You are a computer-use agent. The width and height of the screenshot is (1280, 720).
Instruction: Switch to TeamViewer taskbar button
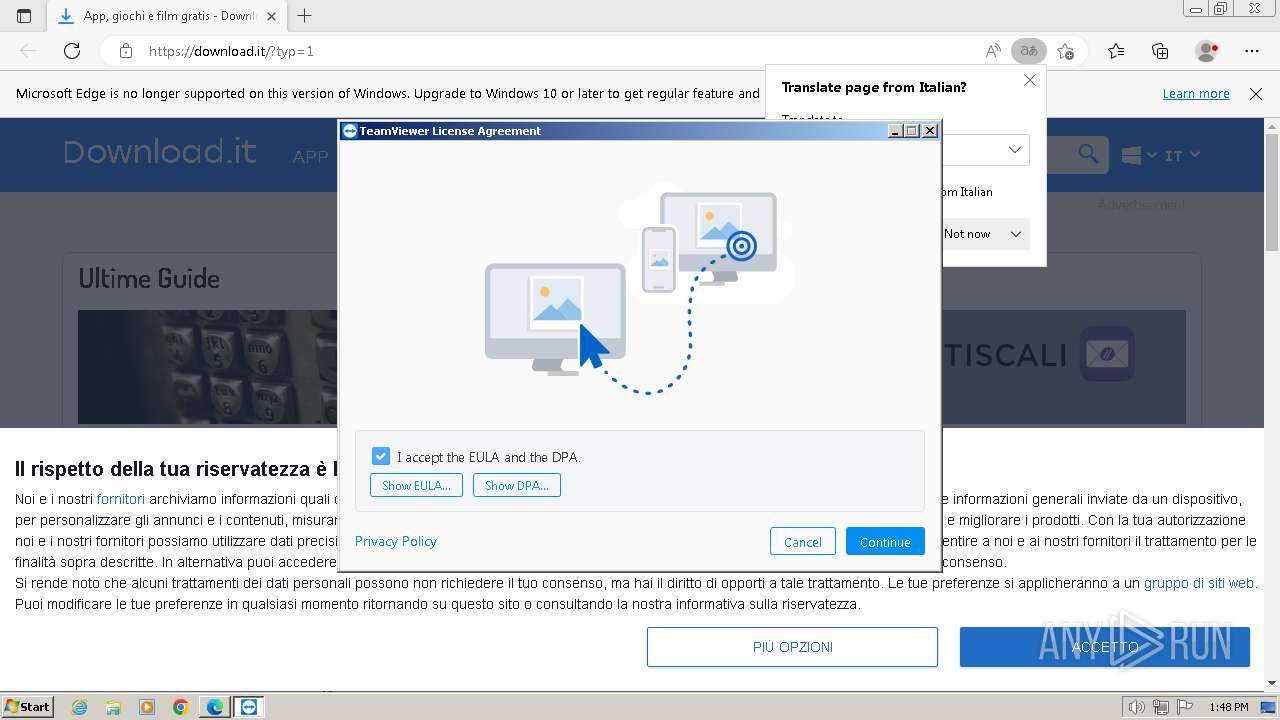point(249,707)
